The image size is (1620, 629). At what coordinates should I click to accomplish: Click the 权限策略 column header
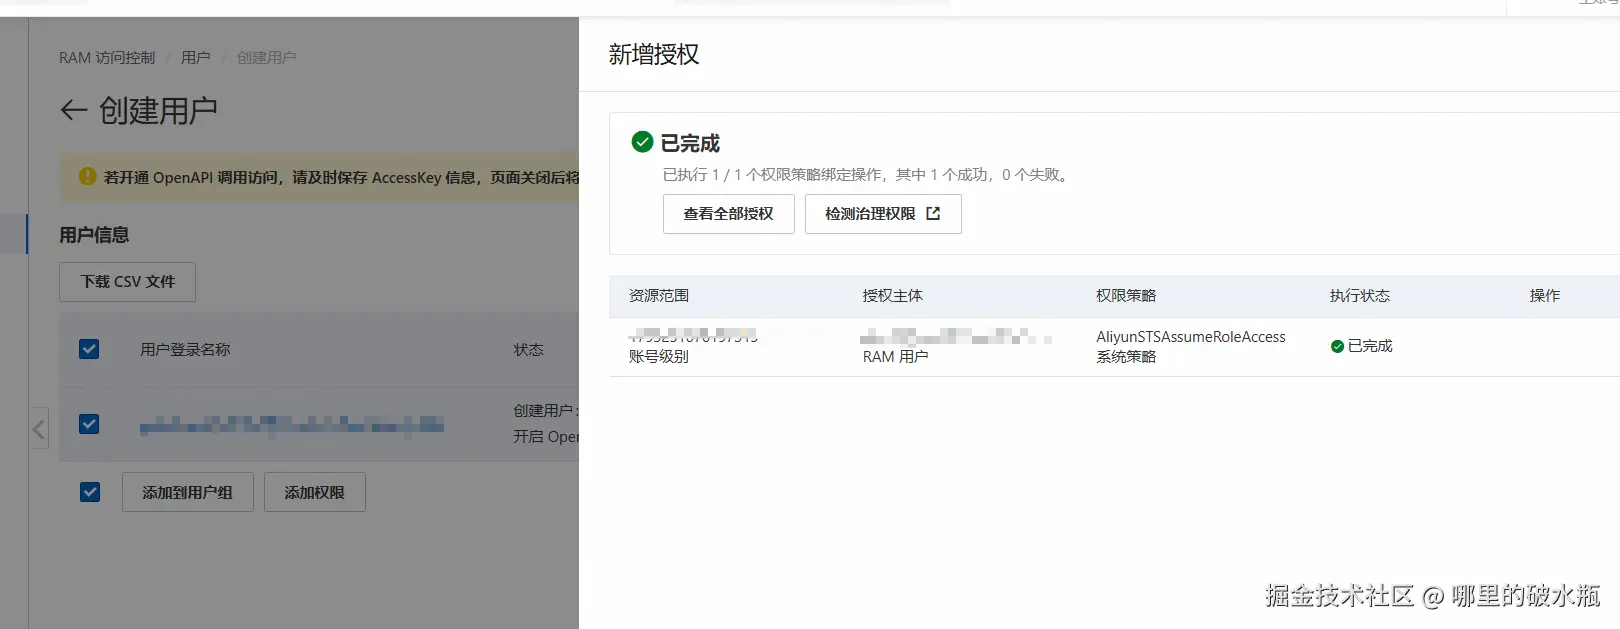[1126, 296]
